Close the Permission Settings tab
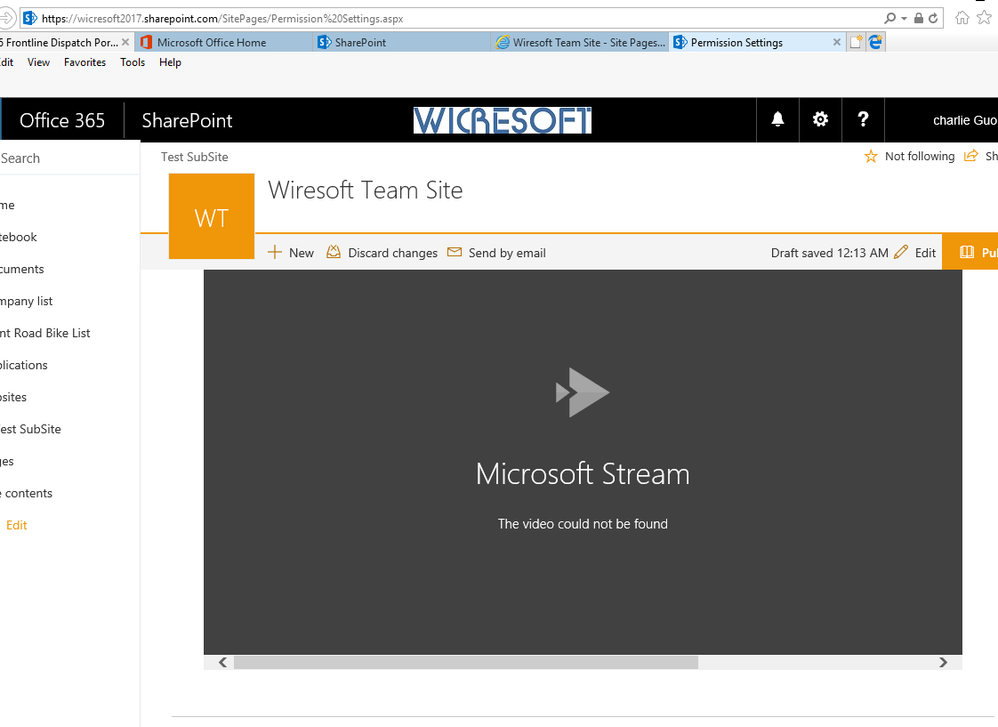The width and height of the screenshot is (998, 727). pyautogui.click(x=836, y=43)
